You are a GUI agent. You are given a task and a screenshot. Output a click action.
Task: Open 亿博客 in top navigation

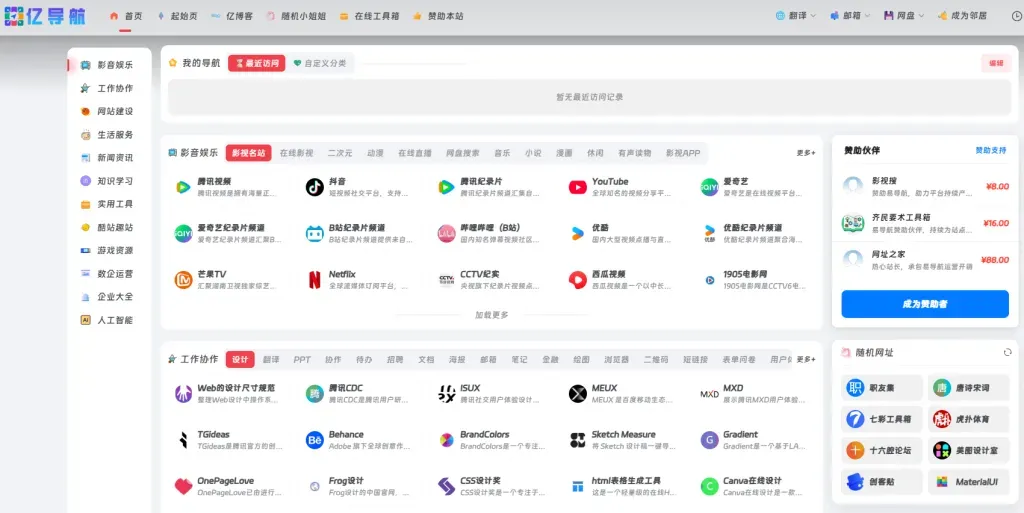[232, 16]
